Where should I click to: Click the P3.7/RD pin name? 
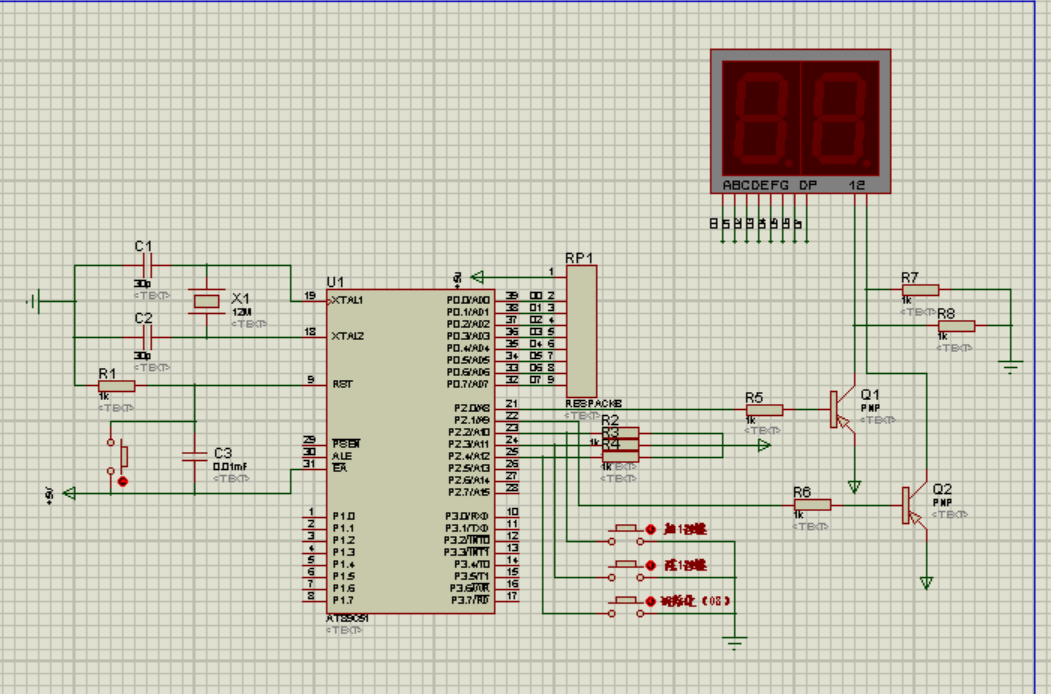pos(470,600)
